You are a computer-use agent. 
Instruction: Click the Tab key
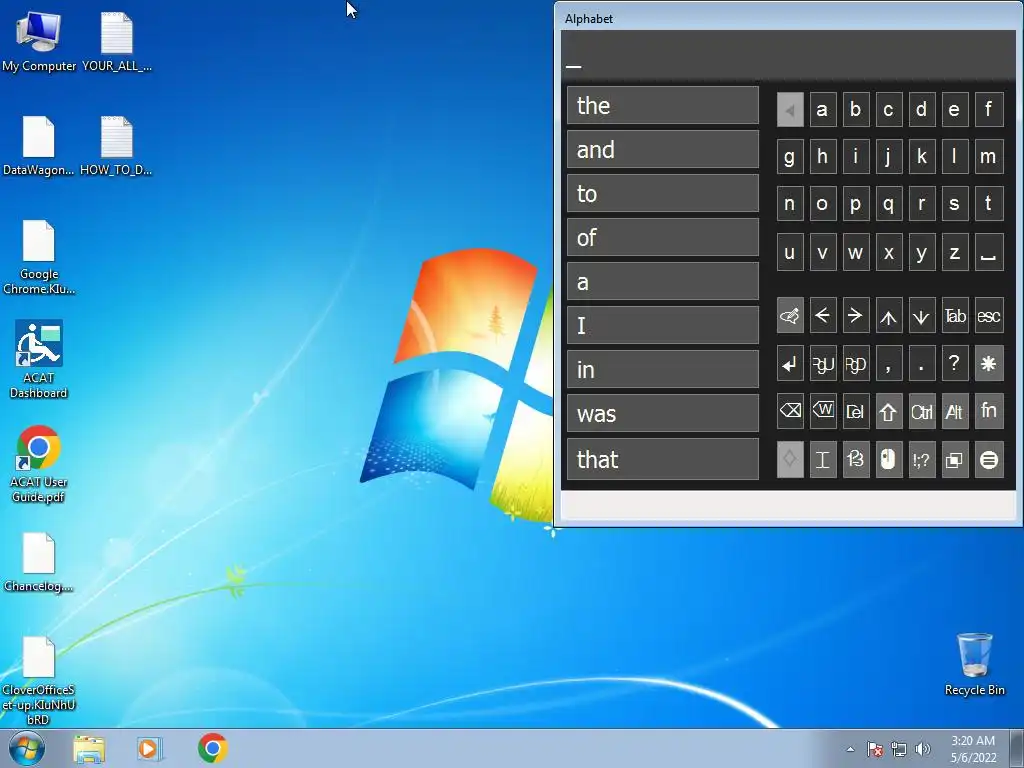(955, 316)
